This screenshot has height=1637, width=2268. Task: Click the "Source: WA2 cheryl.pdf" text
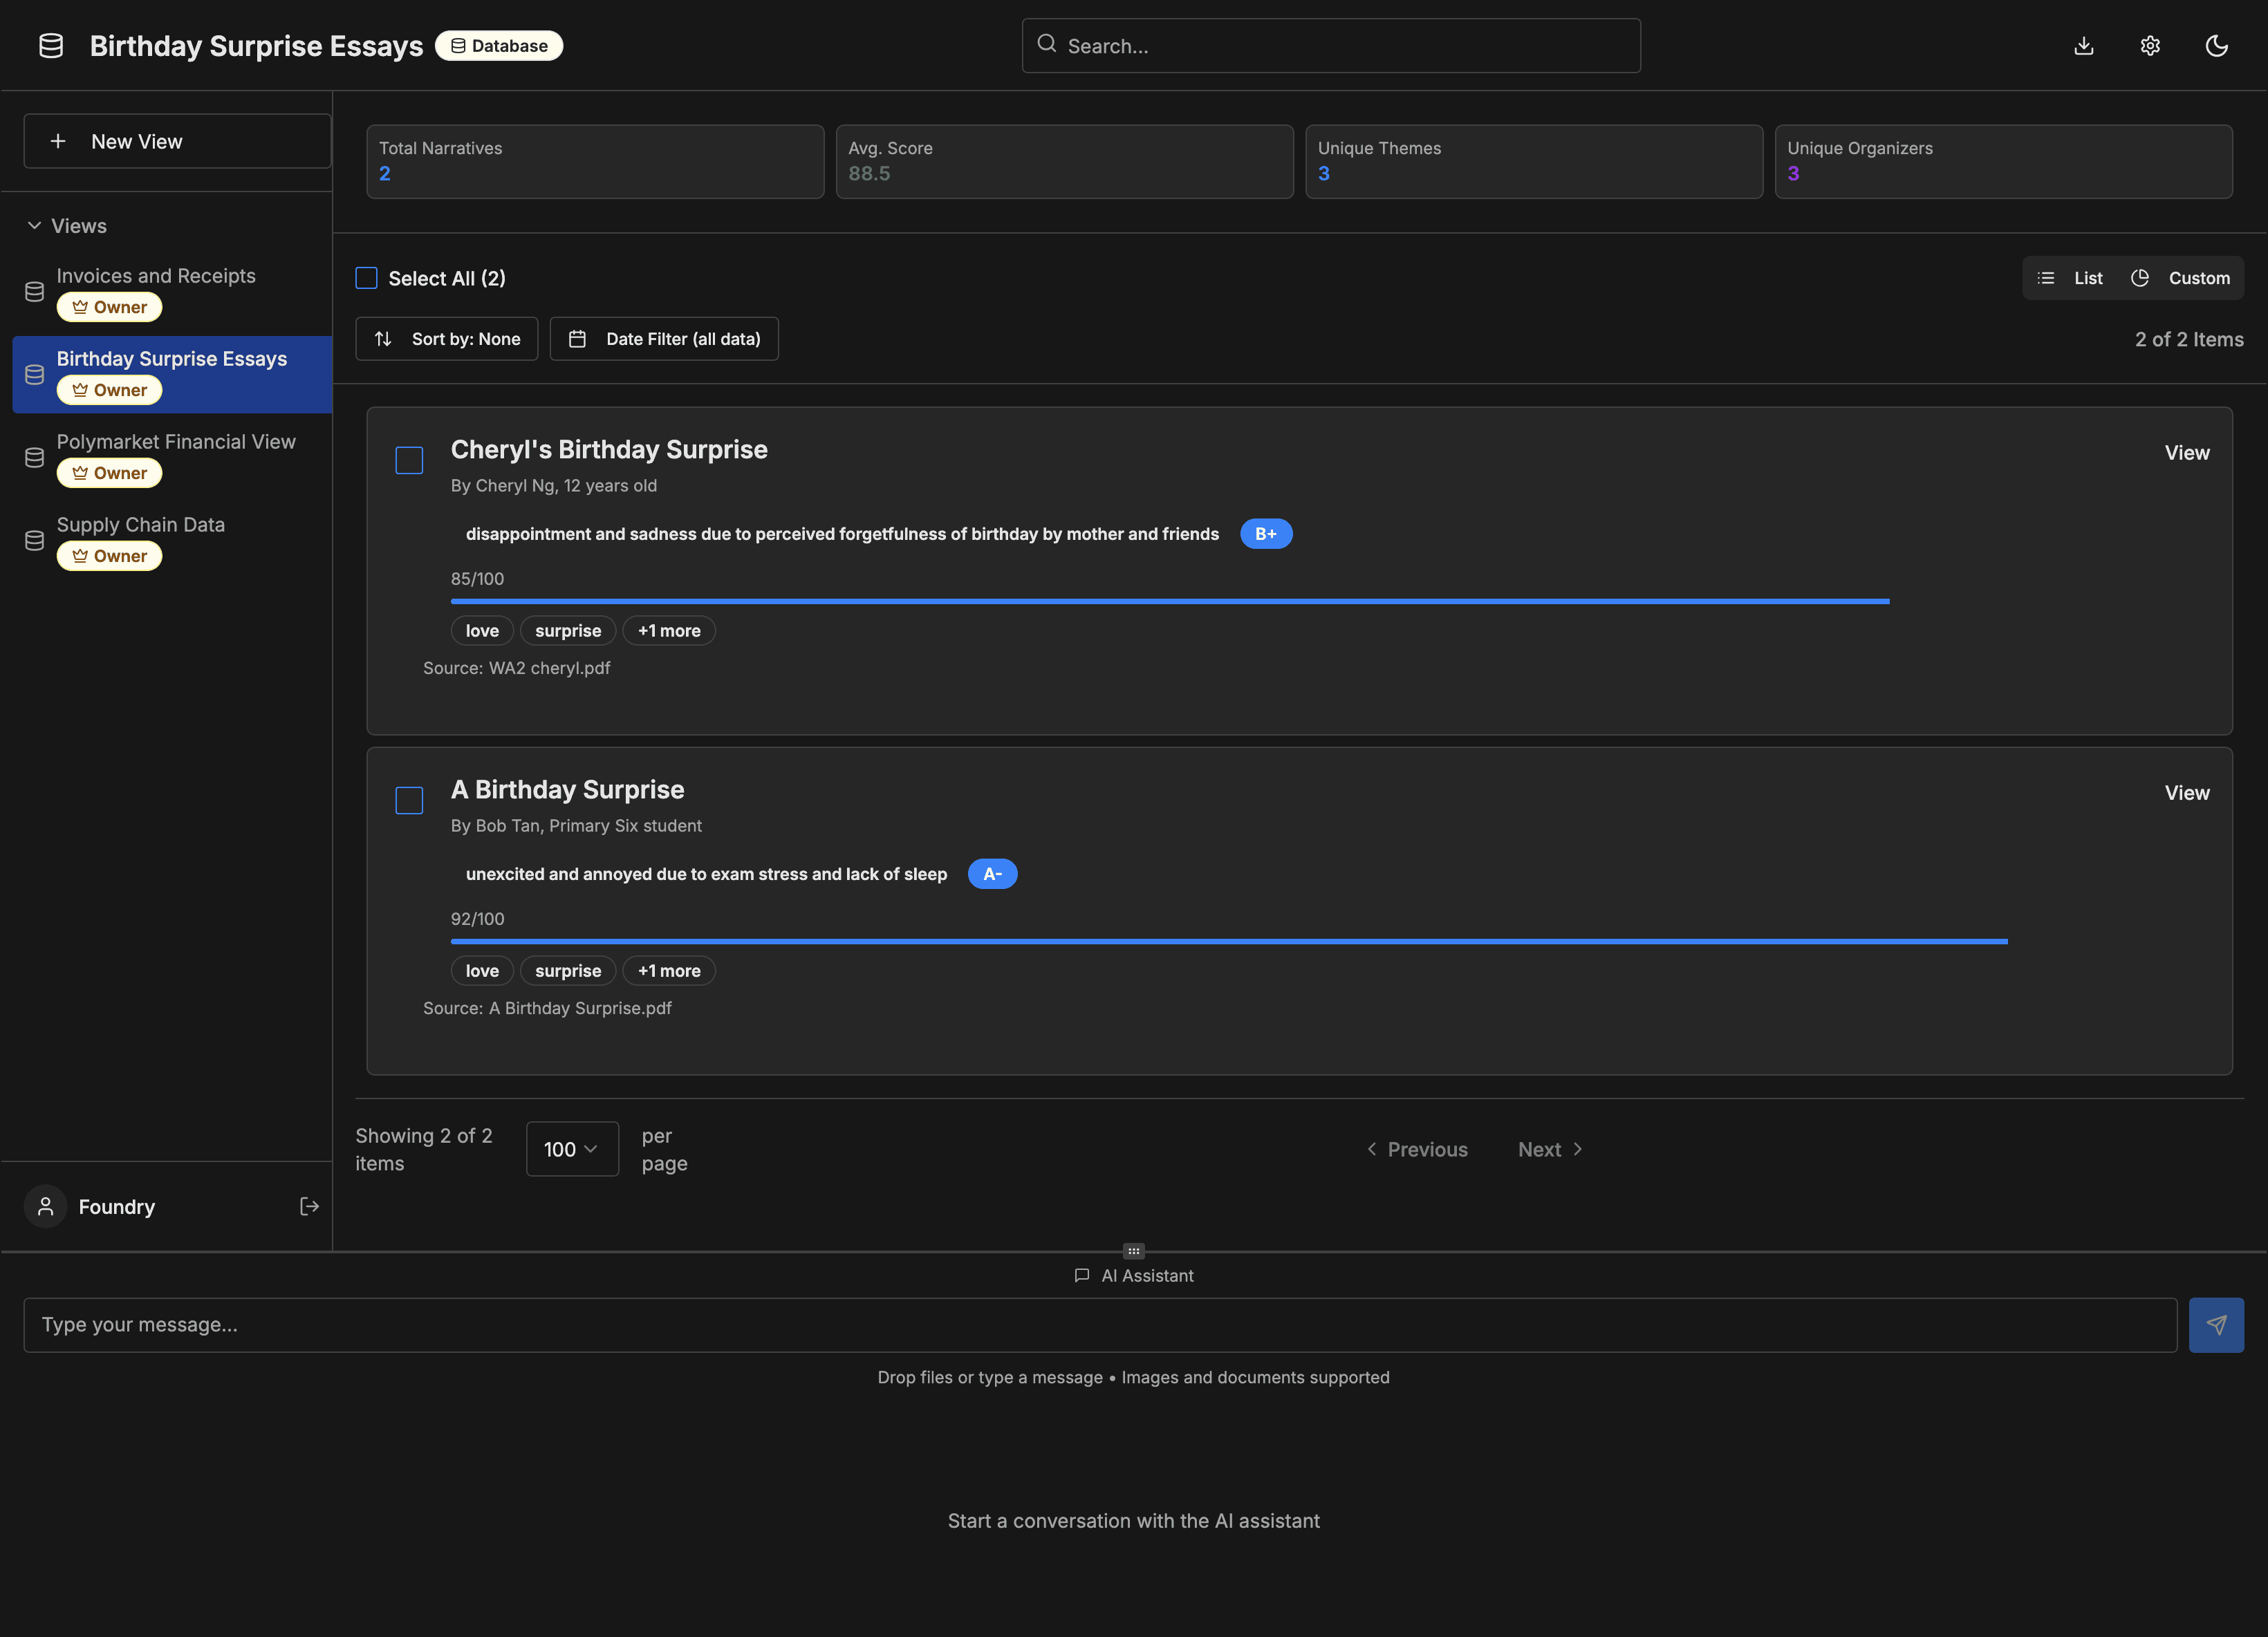516,668
